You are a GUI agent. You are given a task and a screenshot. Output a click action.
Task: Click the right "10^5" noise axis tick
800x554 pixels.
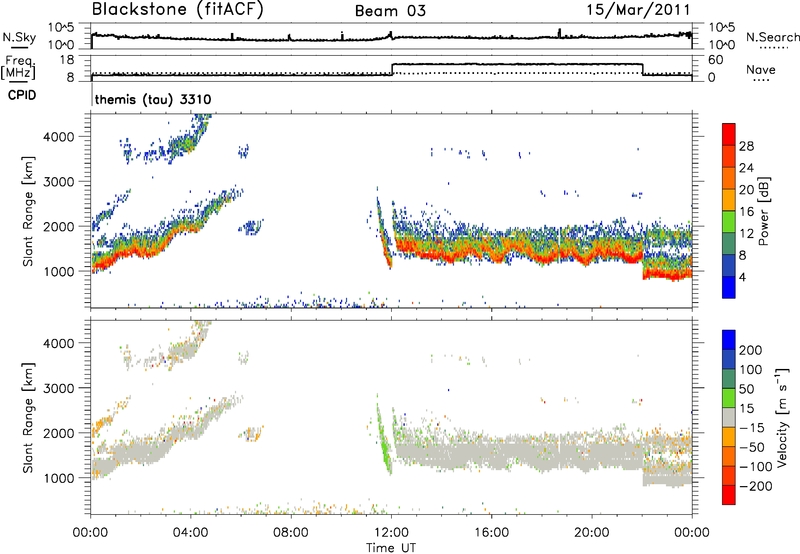(721, 28)
